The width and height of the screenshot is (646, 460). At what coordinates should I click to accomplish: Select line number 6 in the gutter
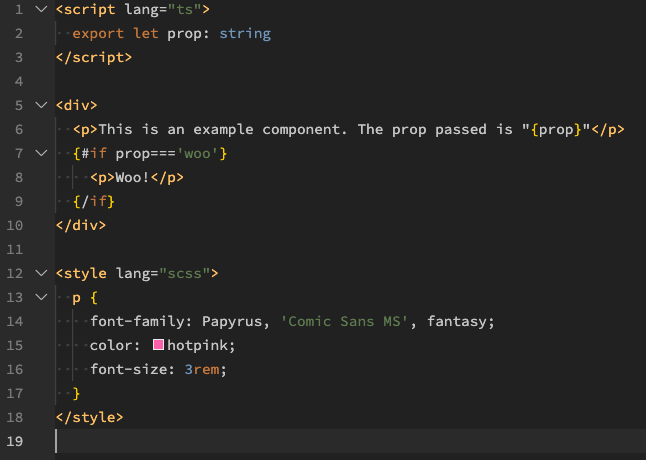[x=19, y=129]
